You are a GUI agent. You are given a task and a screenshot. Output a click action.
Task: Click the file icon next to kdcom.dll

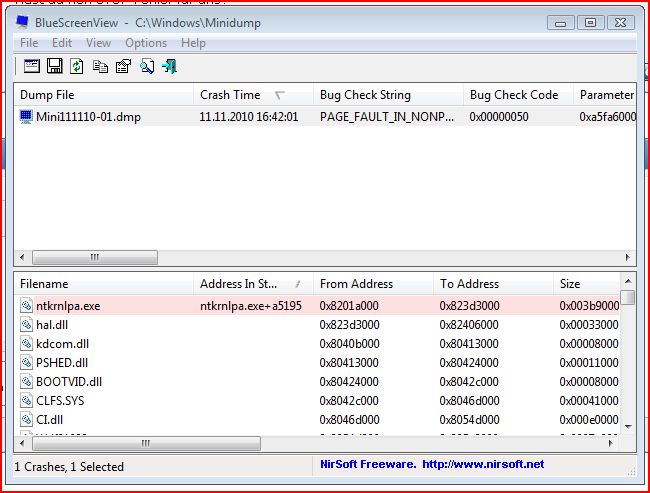[x=26, y=344]
